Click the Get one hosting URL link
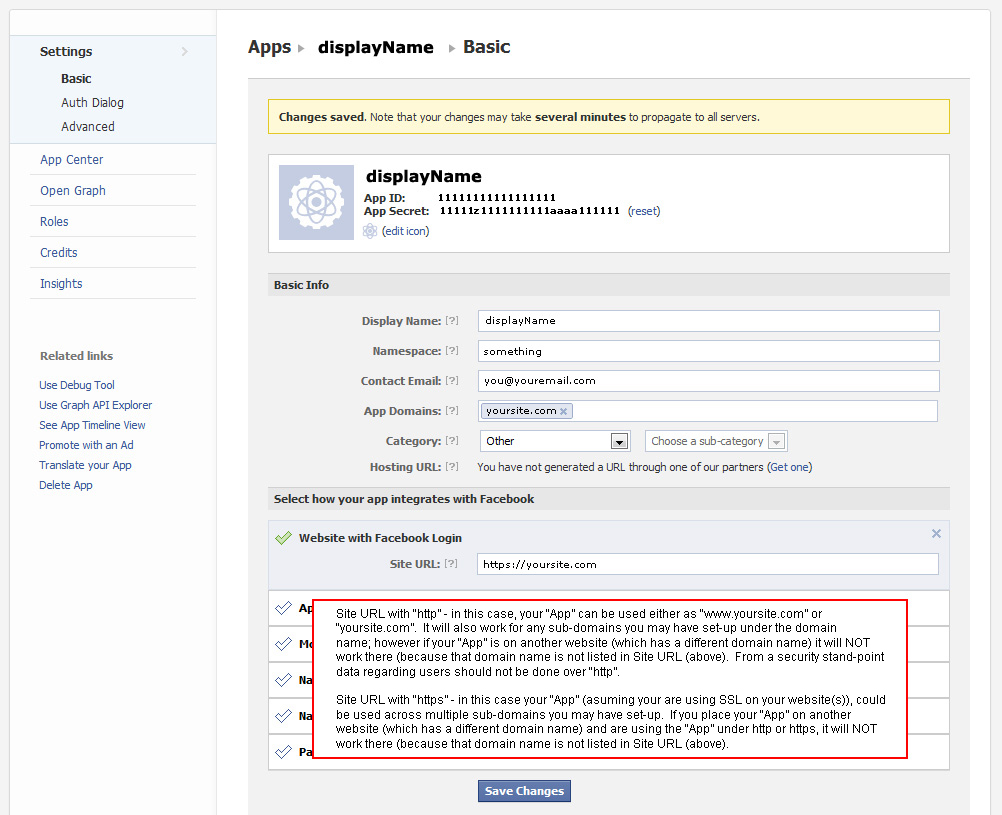The height and width of the screenshot is (815, 1002). (x=790, y=467)
